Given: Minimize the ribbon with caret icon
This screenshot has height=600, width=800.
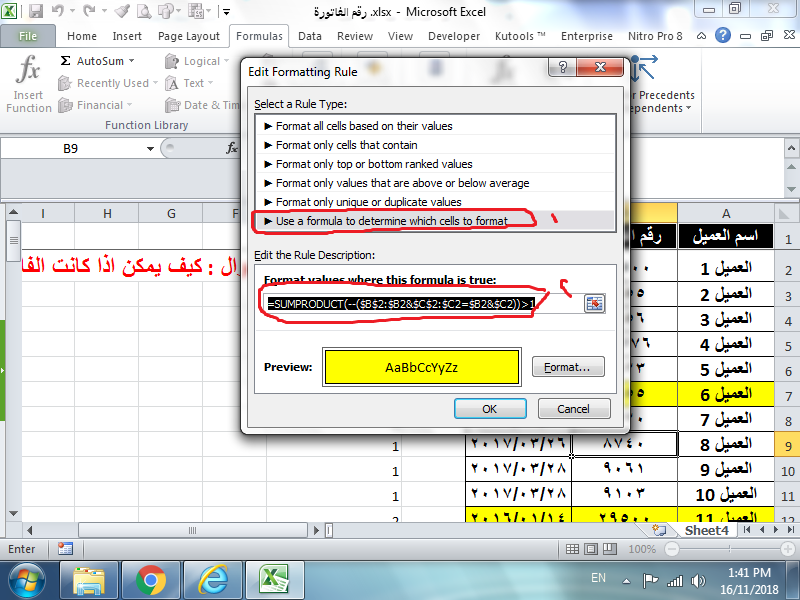Looking at the screenshot, I should [x=702, y=36].
